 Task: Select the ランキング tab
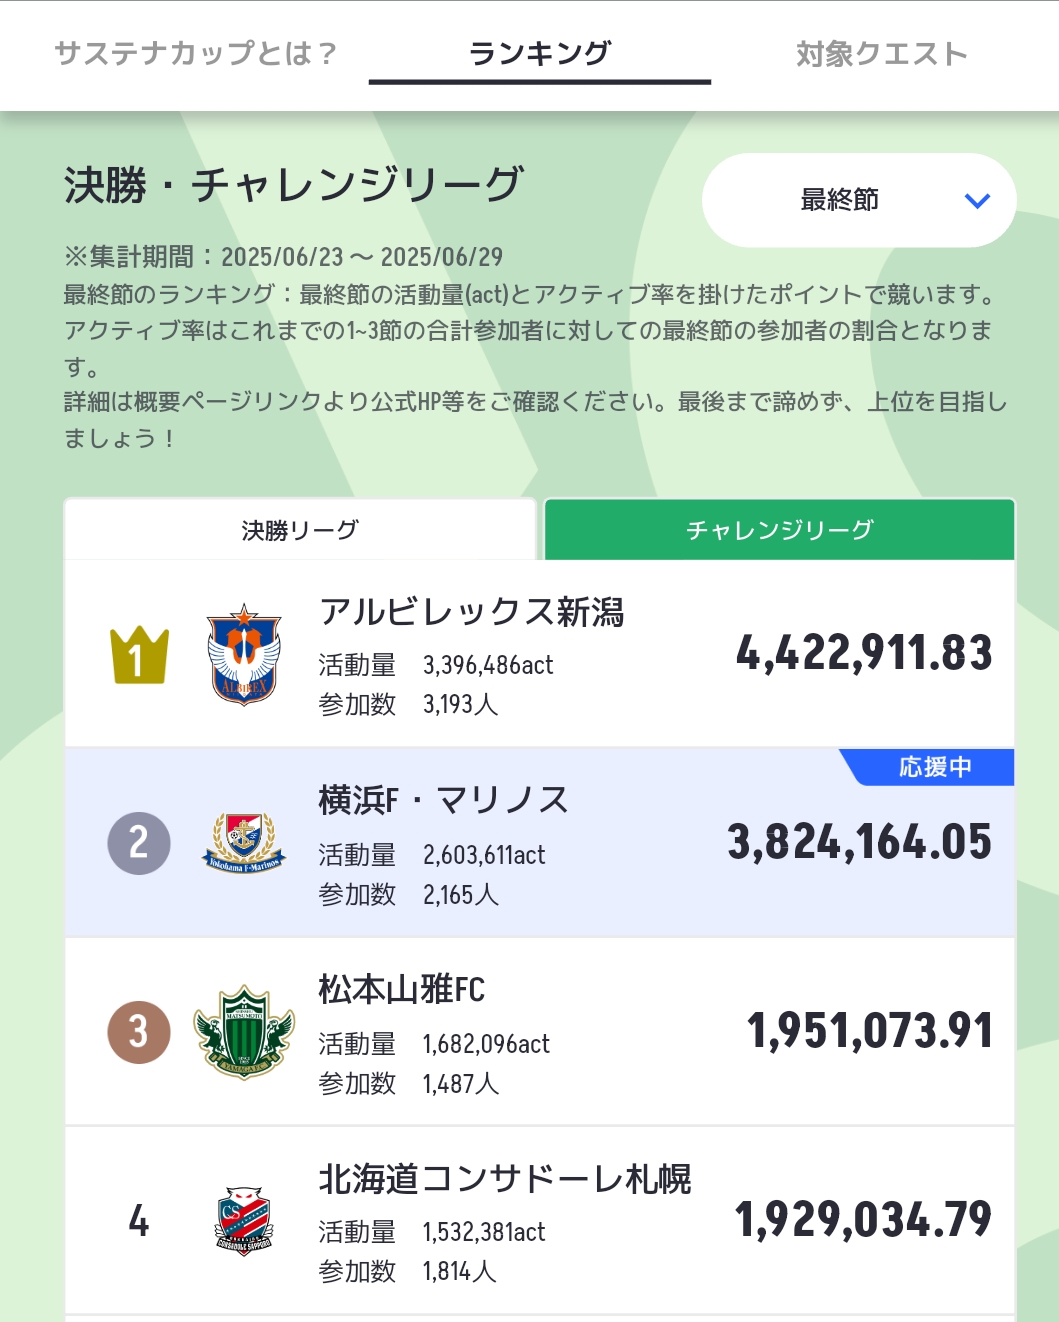pos(540,53)
